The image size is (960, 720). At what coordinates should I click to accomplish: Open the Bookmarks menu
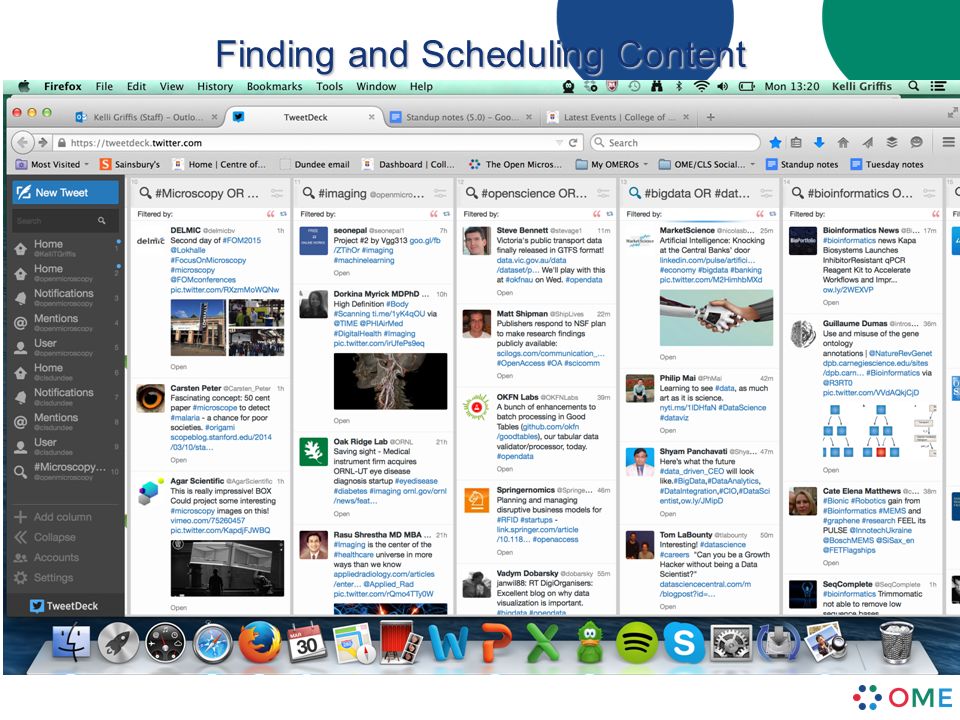click(x=274, y=86)
